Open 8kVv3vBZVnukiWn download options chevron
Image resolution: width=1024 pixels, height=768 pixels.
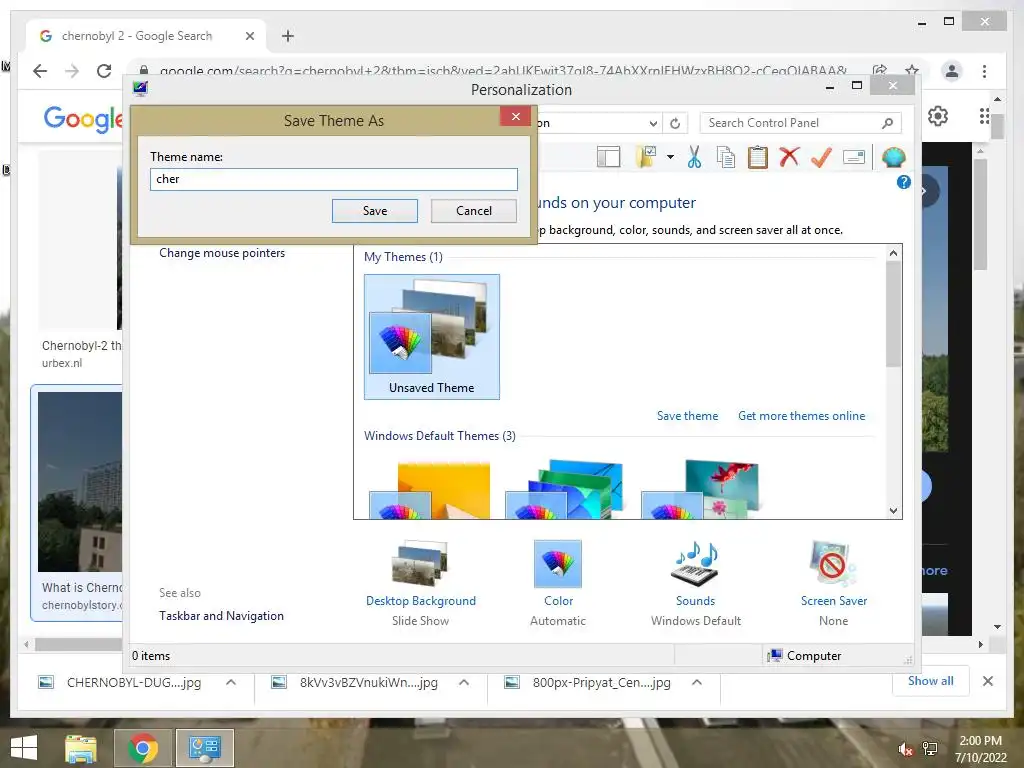(x=464, y=682)
